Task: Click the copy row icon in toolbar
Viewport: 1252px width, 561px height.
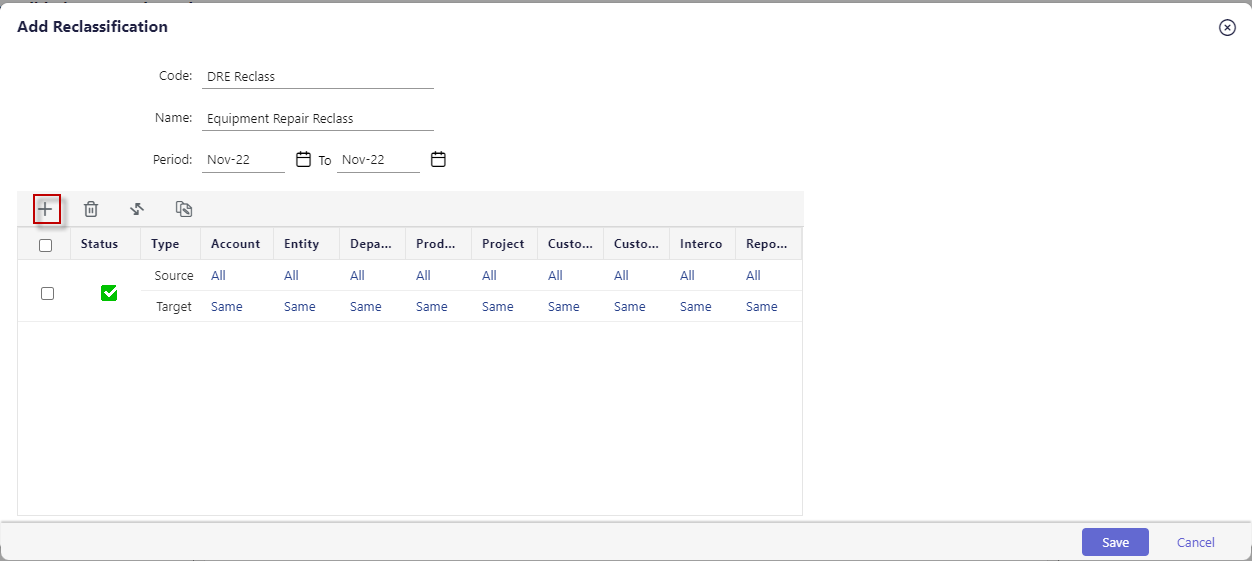Action: click(184, 209)
